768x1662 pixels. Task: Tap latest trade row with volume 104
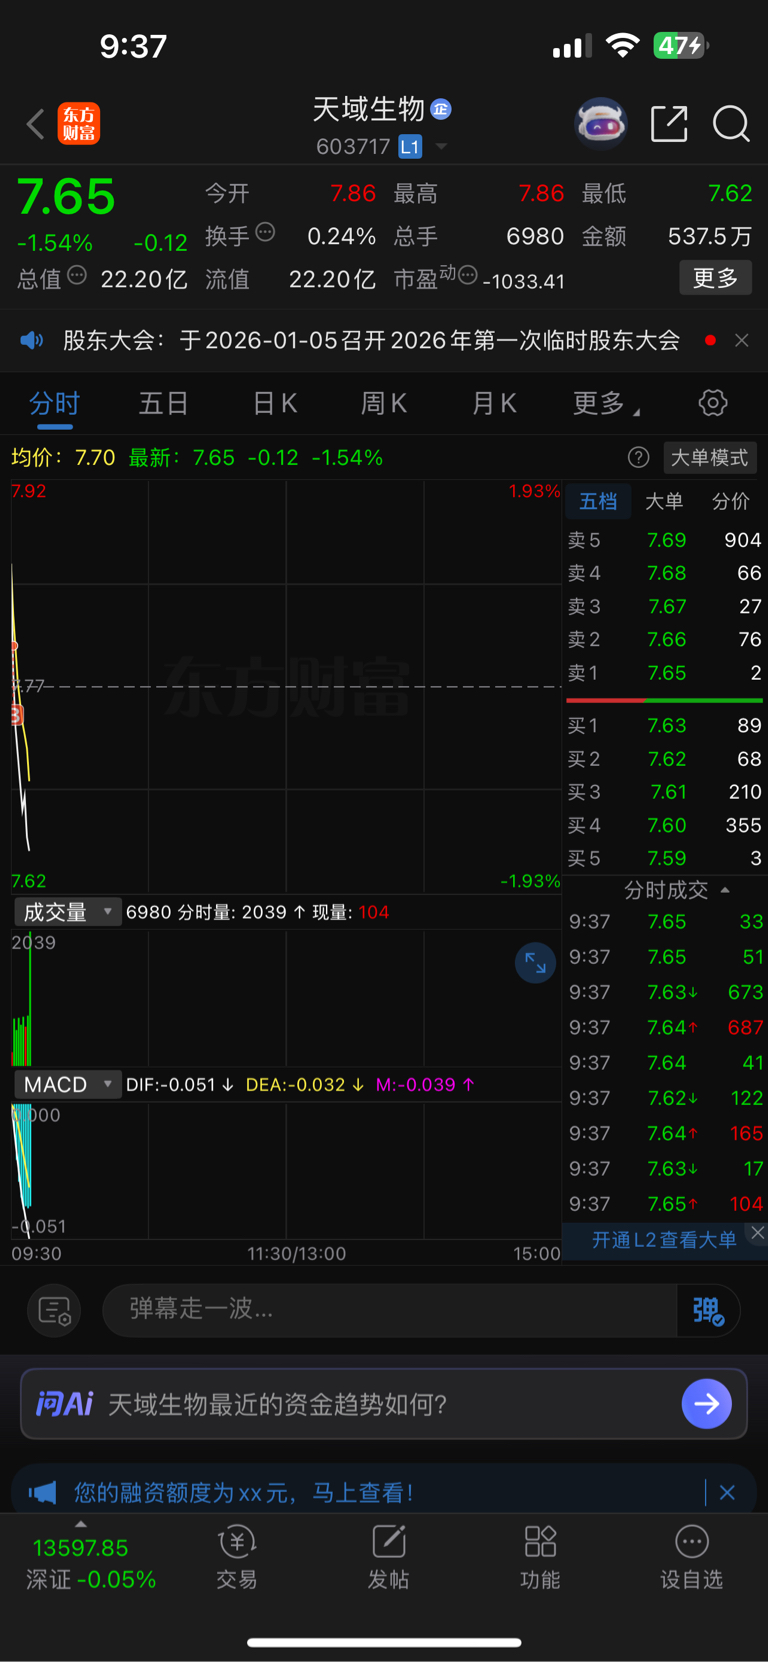pos(665,1204)
